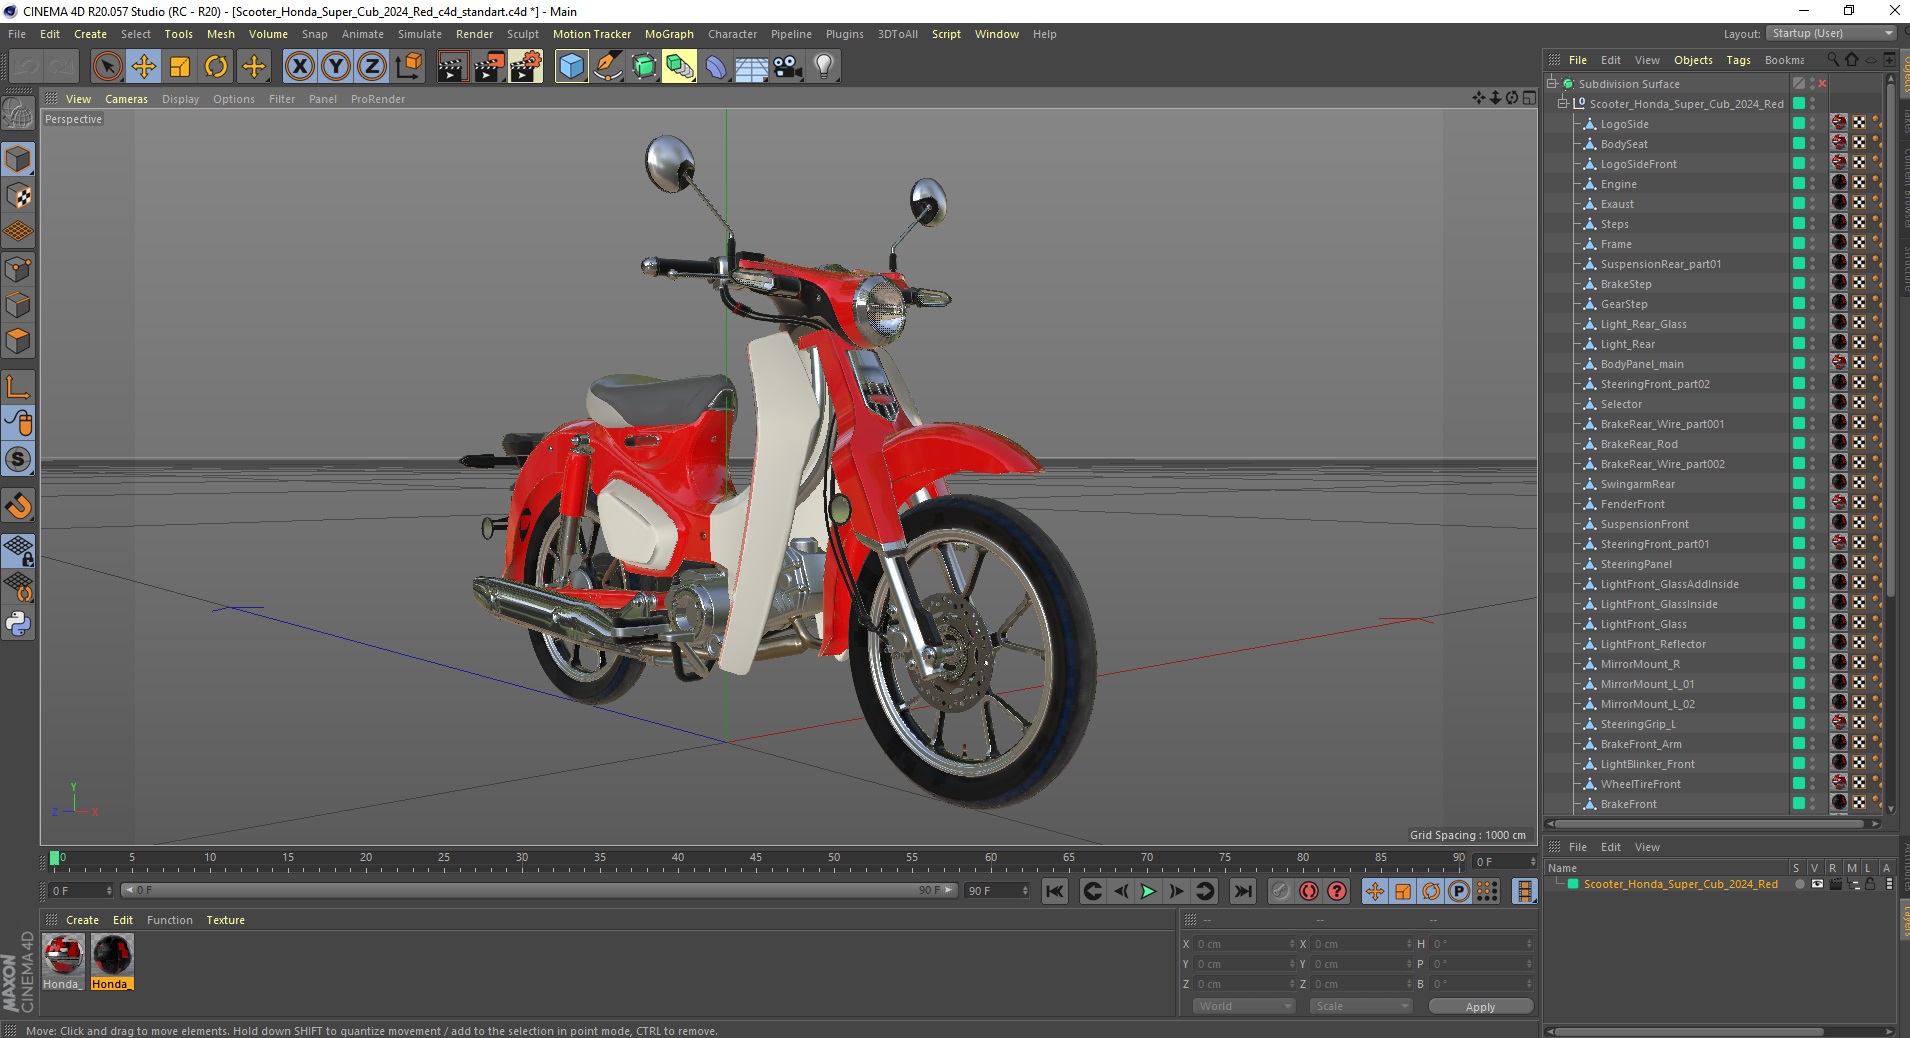Click frame 45 on the timeline ruler

(x=756, y=858)
